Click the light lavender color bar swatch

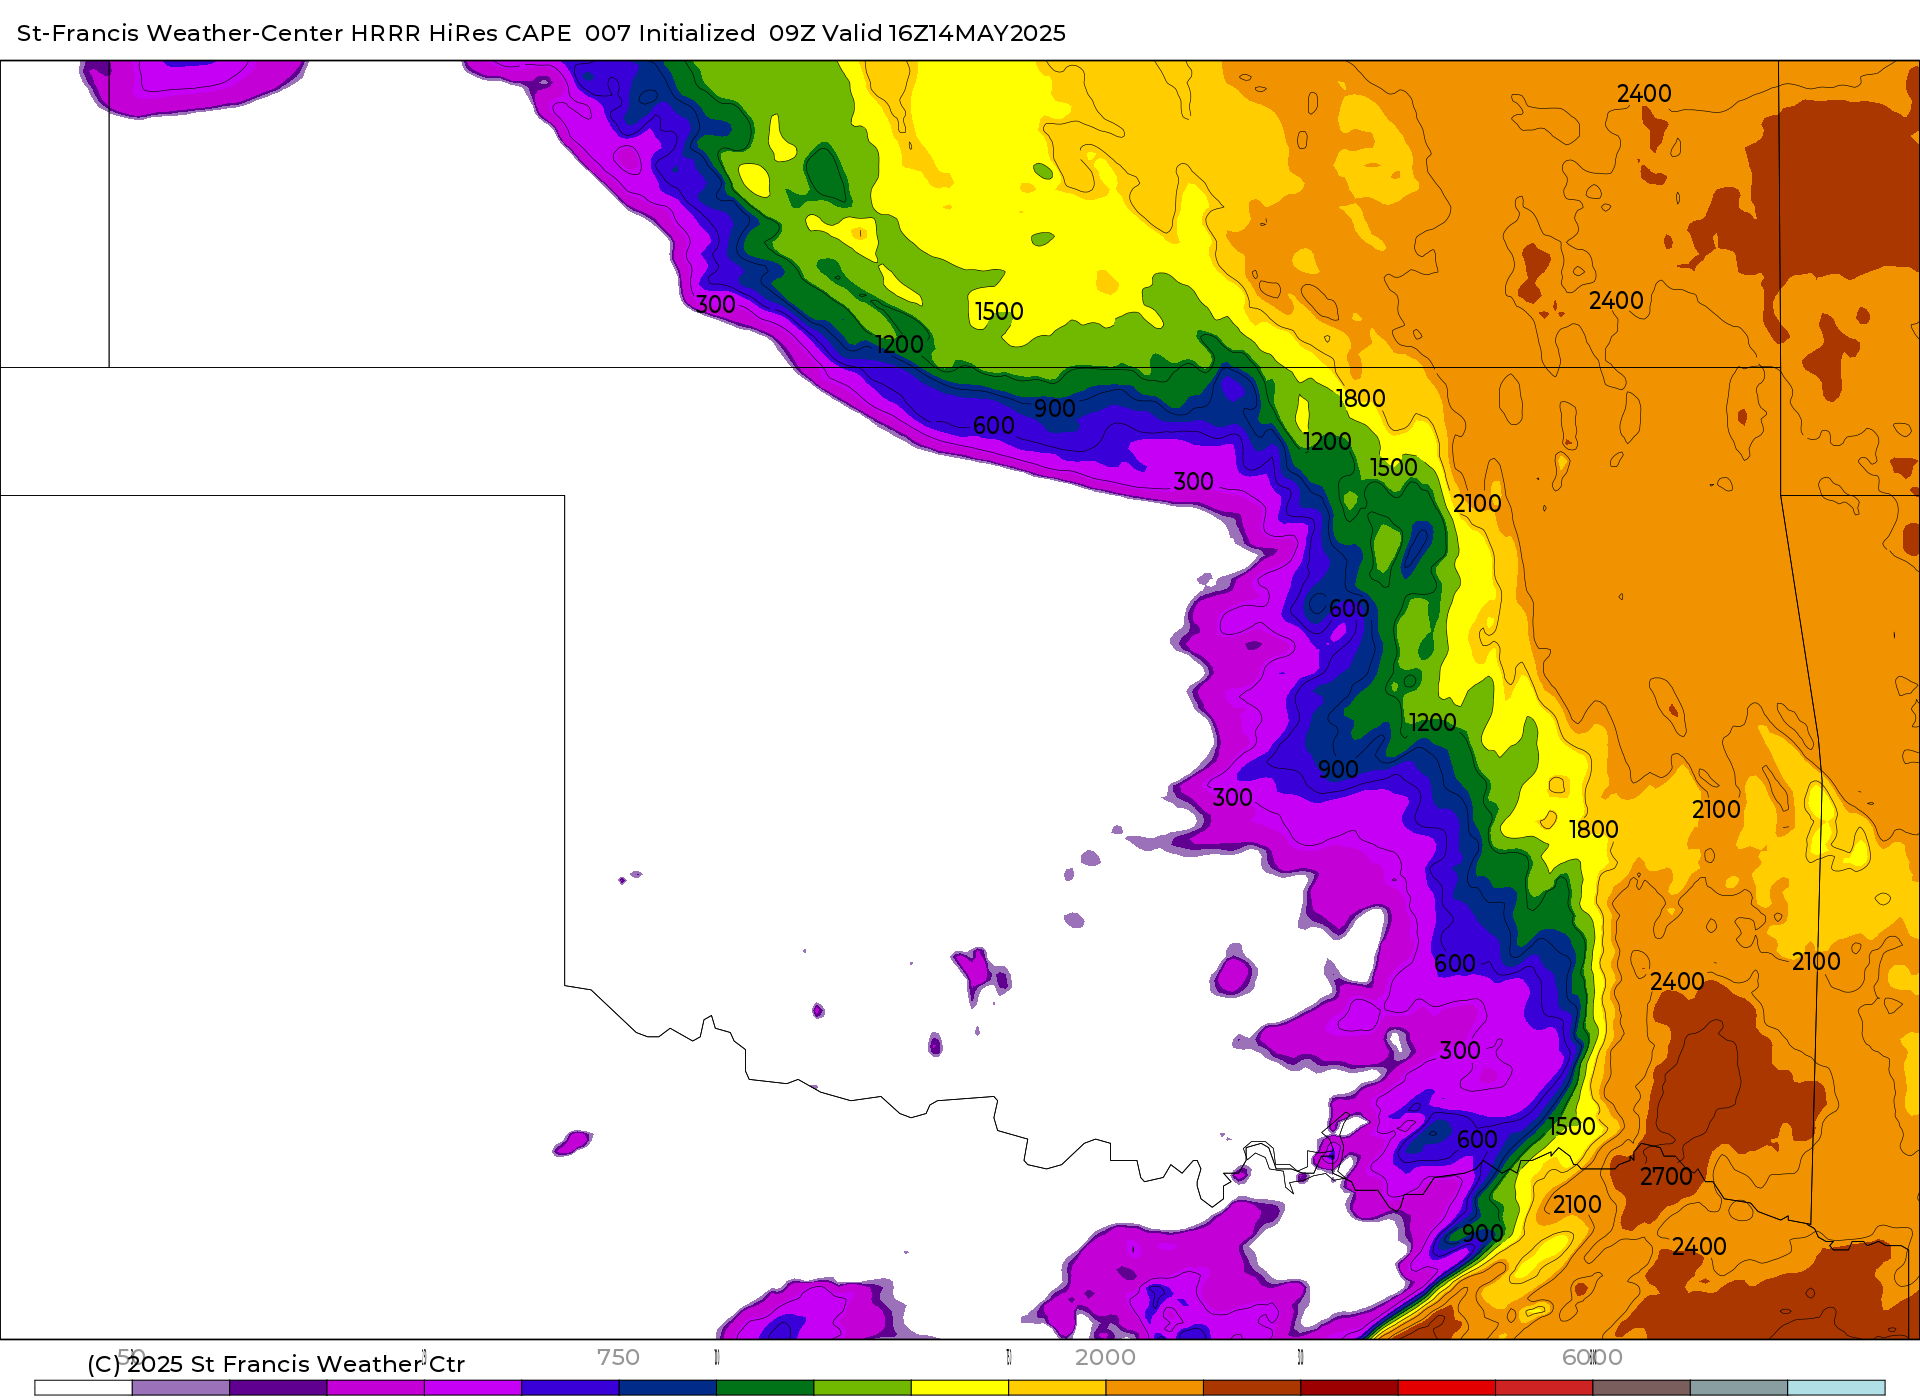pos(181,1388)
